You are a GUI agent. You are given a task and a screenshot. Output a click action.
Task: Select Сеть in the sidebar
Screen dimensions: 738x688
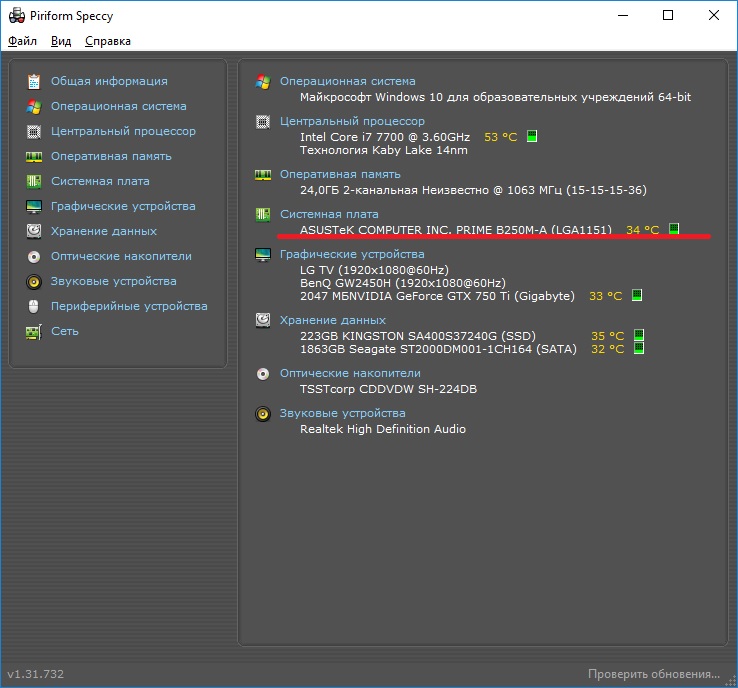(65, 331)
